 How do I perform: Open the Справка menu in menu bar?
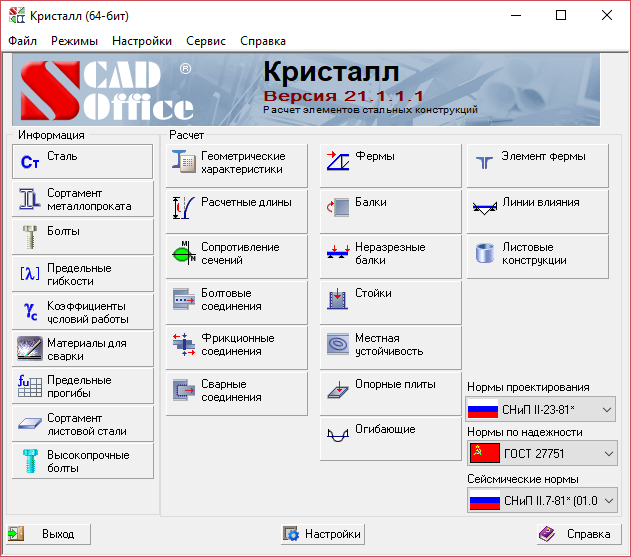(x=263, y=41)
